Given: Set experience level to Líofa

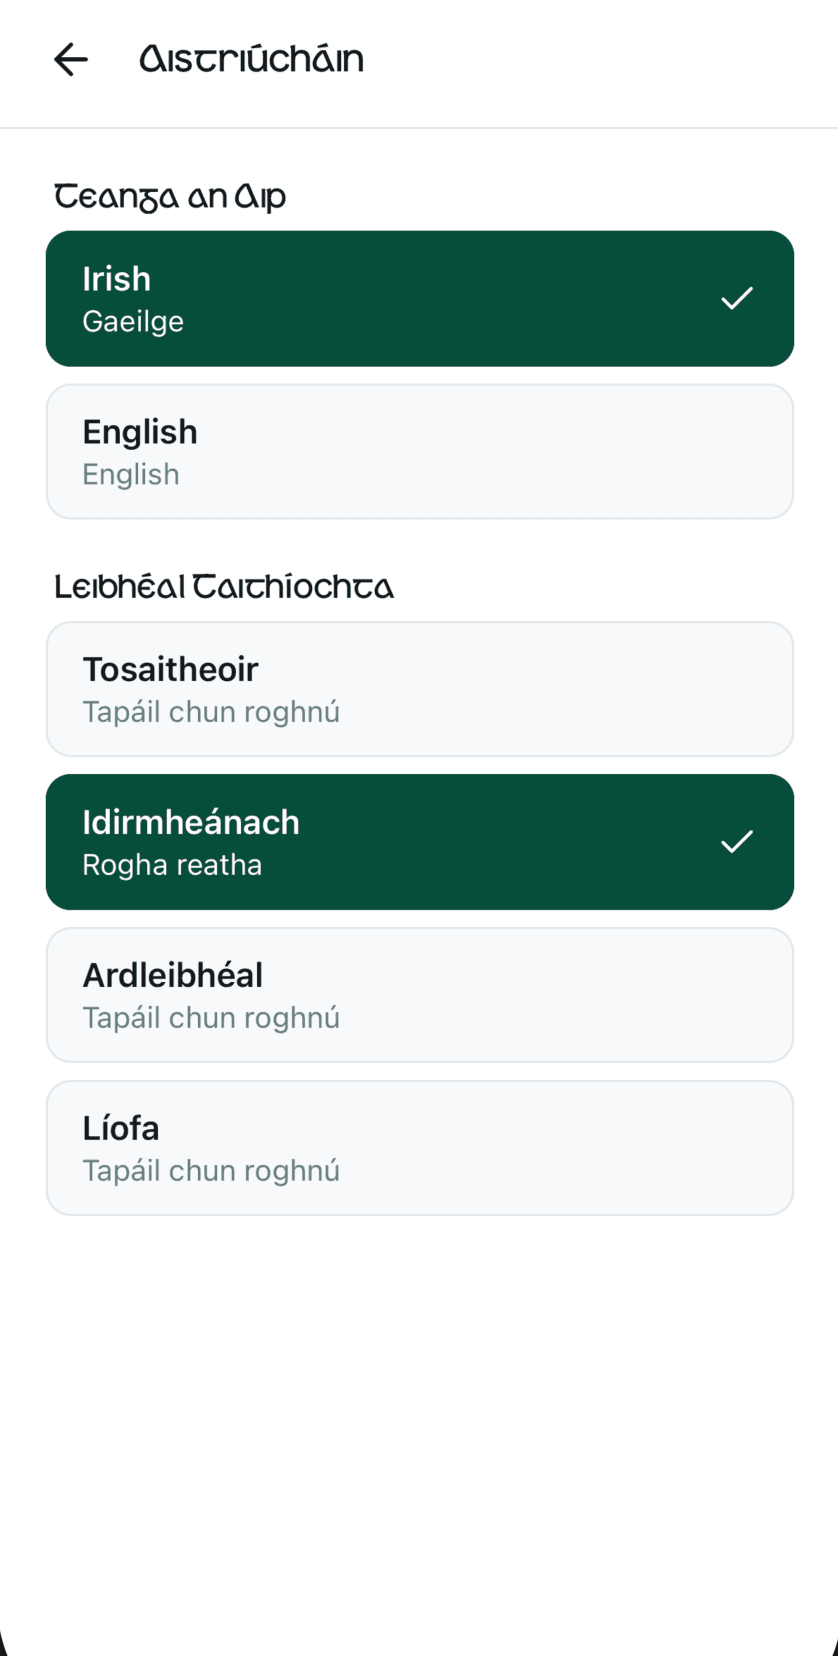Looking at the screenshot, I should click(x=420, y=1148).
